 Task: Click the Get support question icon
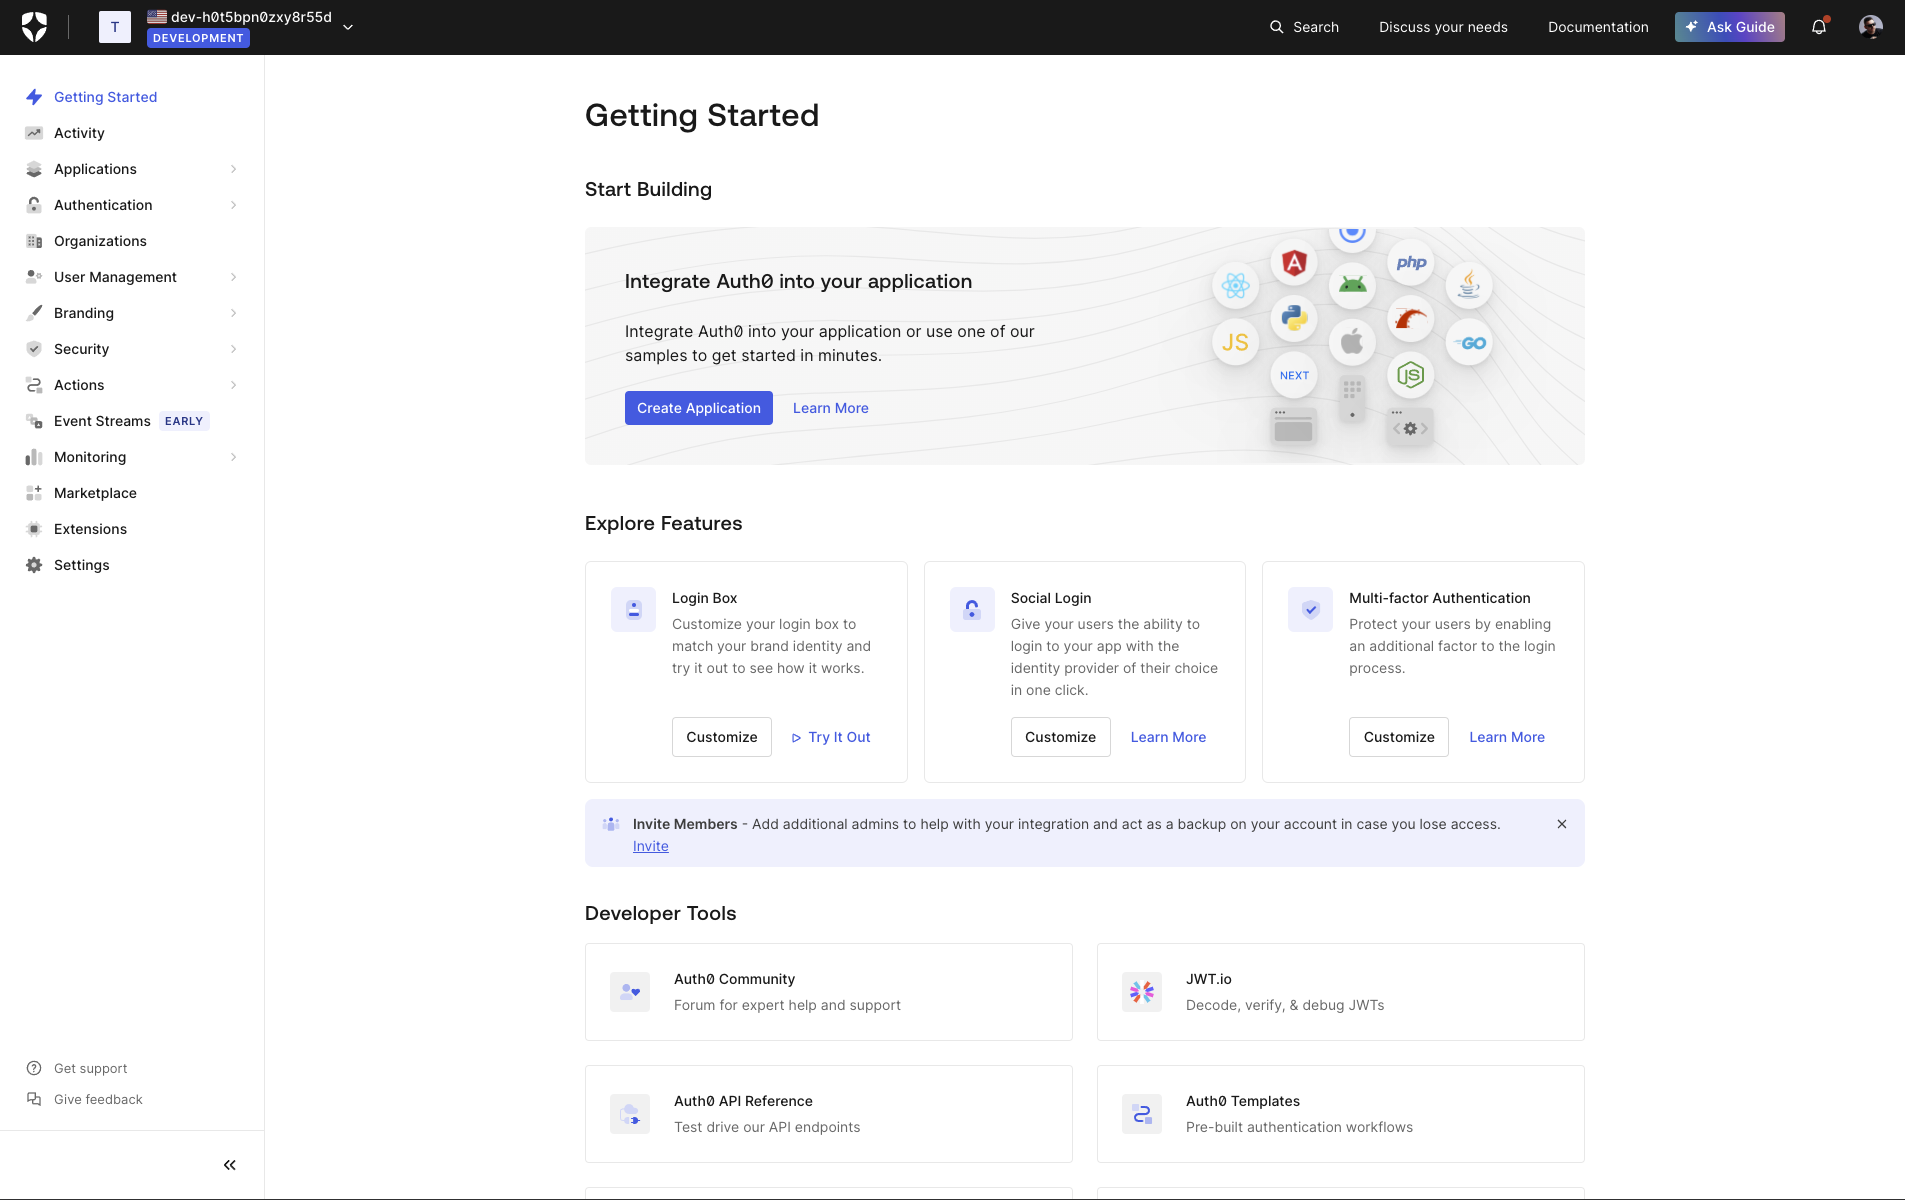[34, 1068]
